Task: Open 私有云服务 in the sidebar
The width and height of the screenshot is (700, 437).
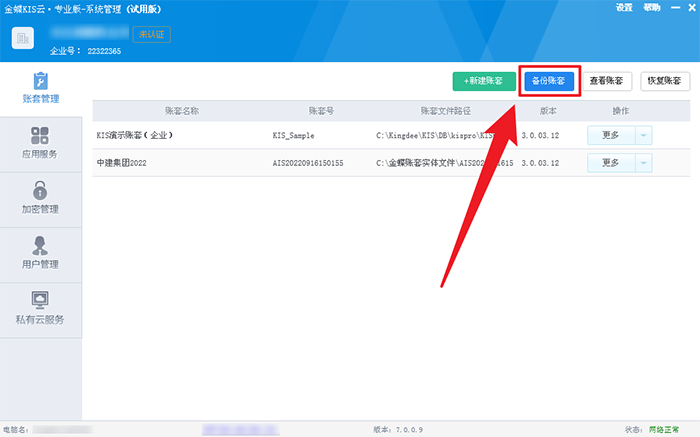Action: 41,308
